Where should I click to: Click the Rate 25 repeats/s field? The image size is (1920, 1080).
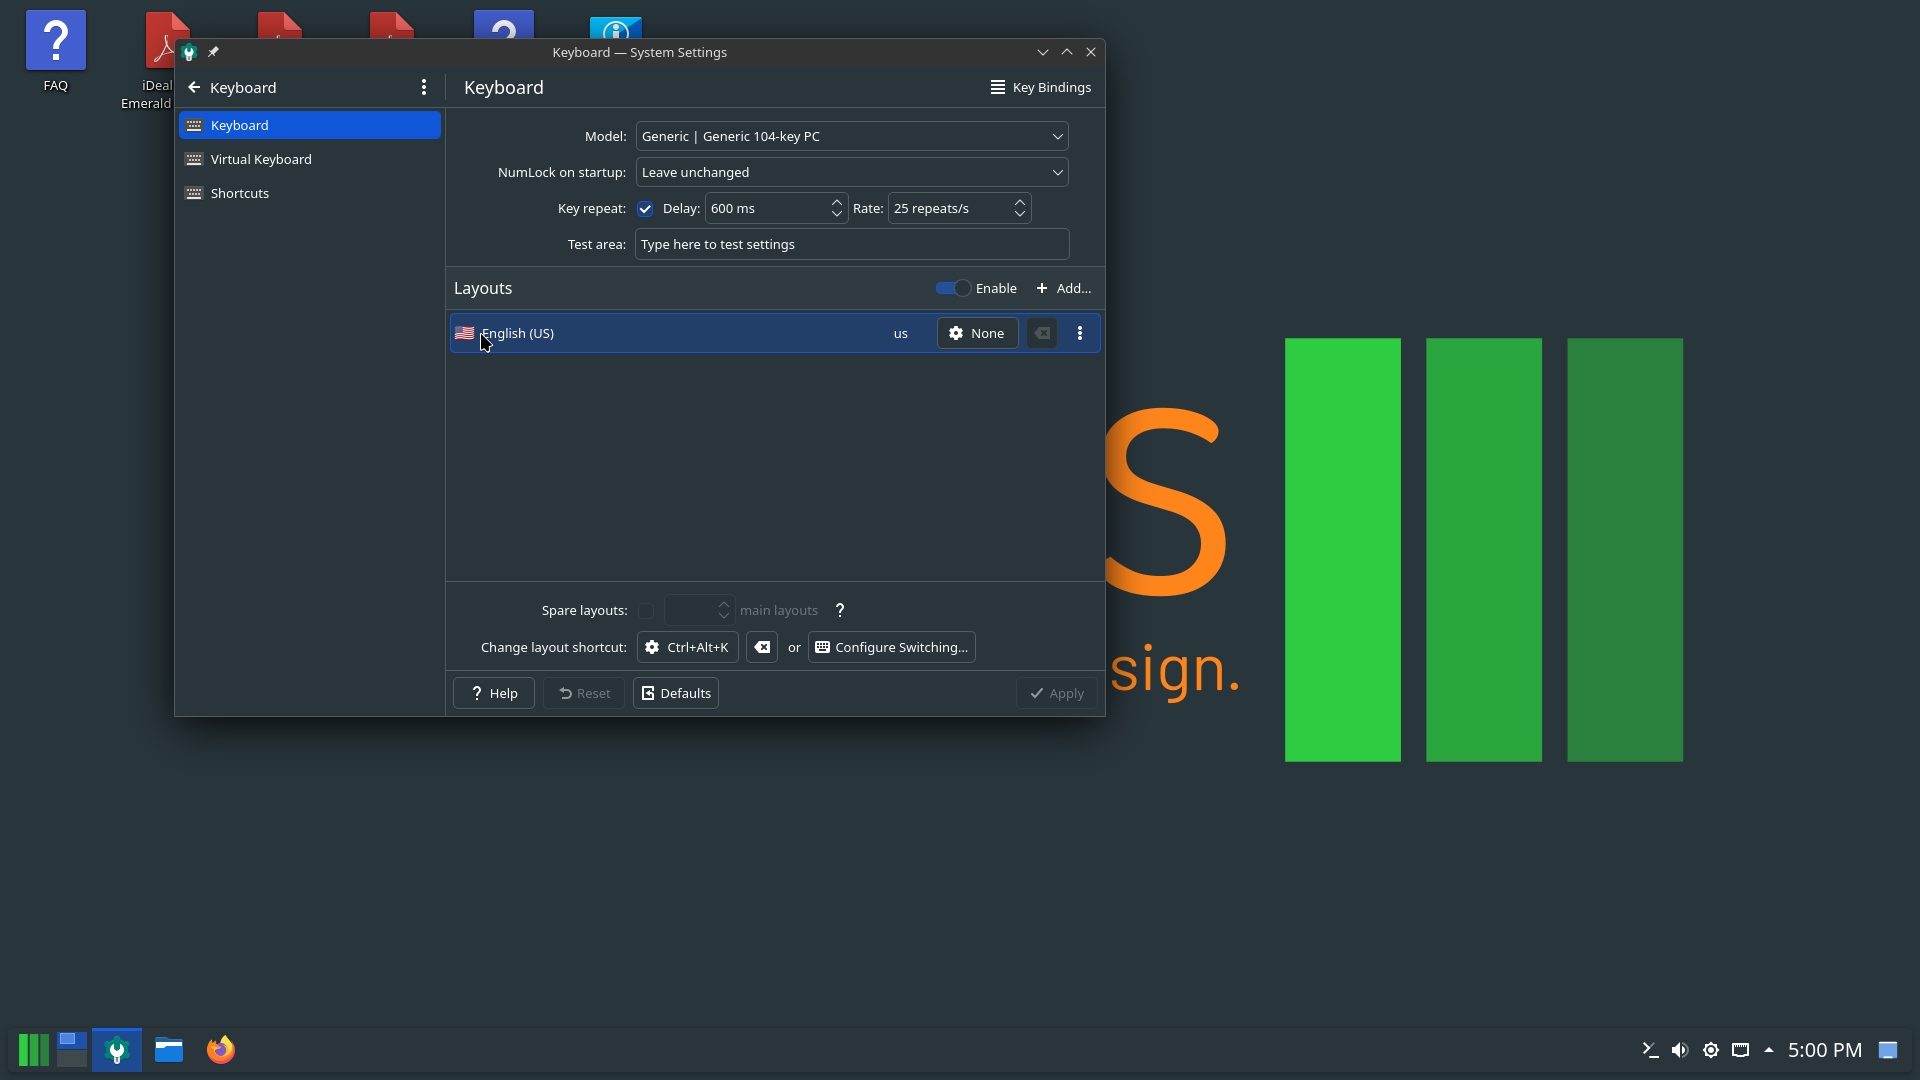949,208
